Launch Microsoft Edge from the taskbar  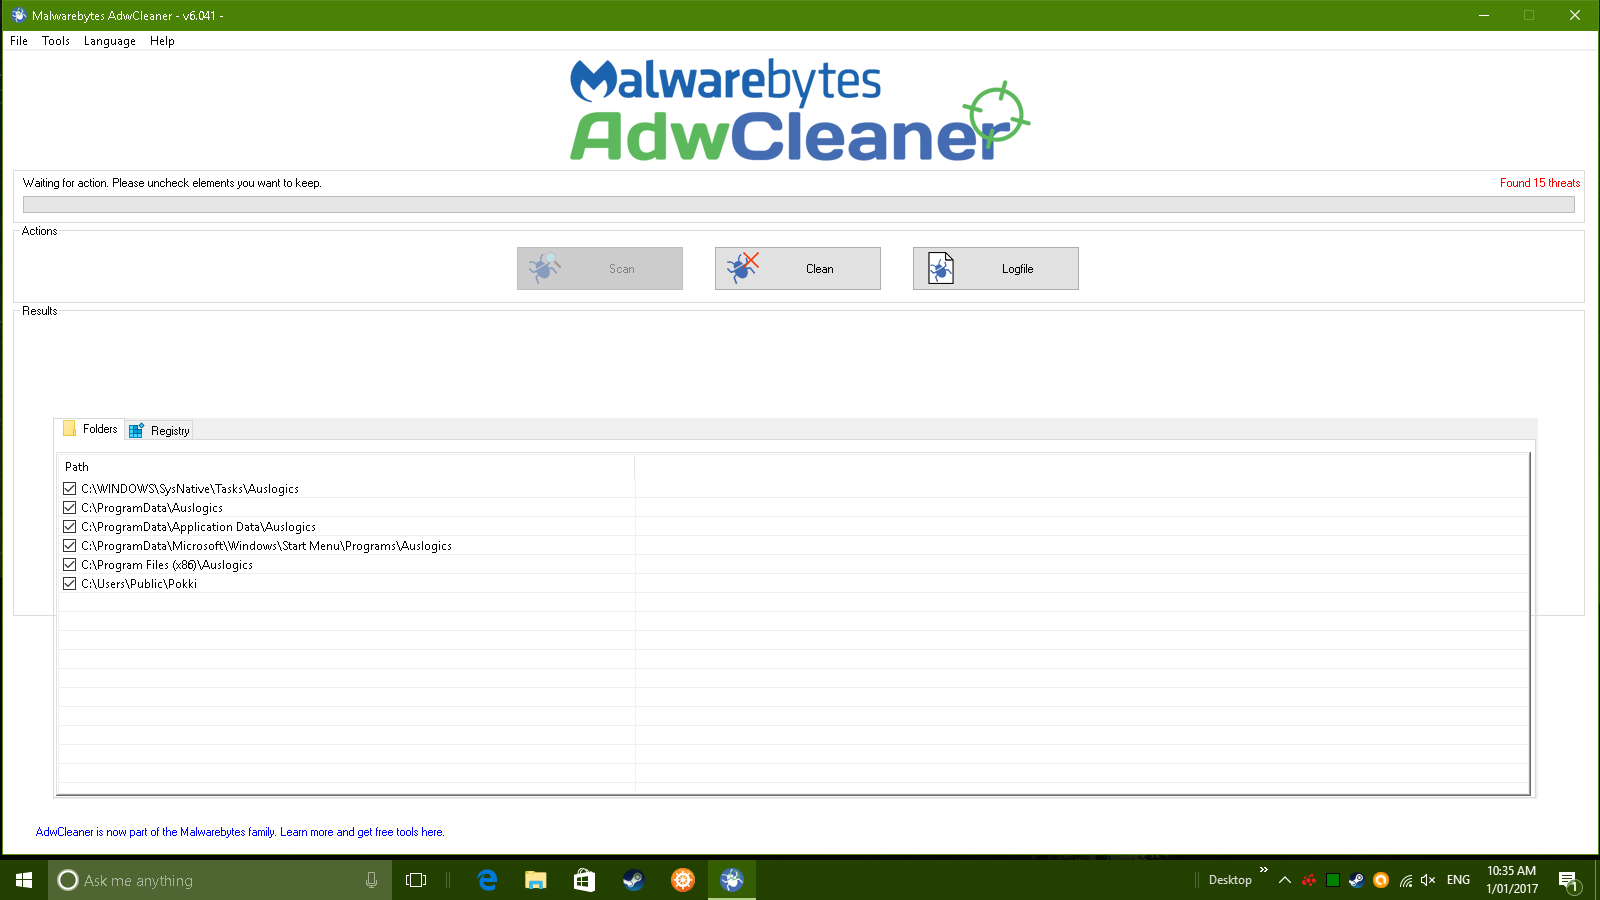pos(487,880)
